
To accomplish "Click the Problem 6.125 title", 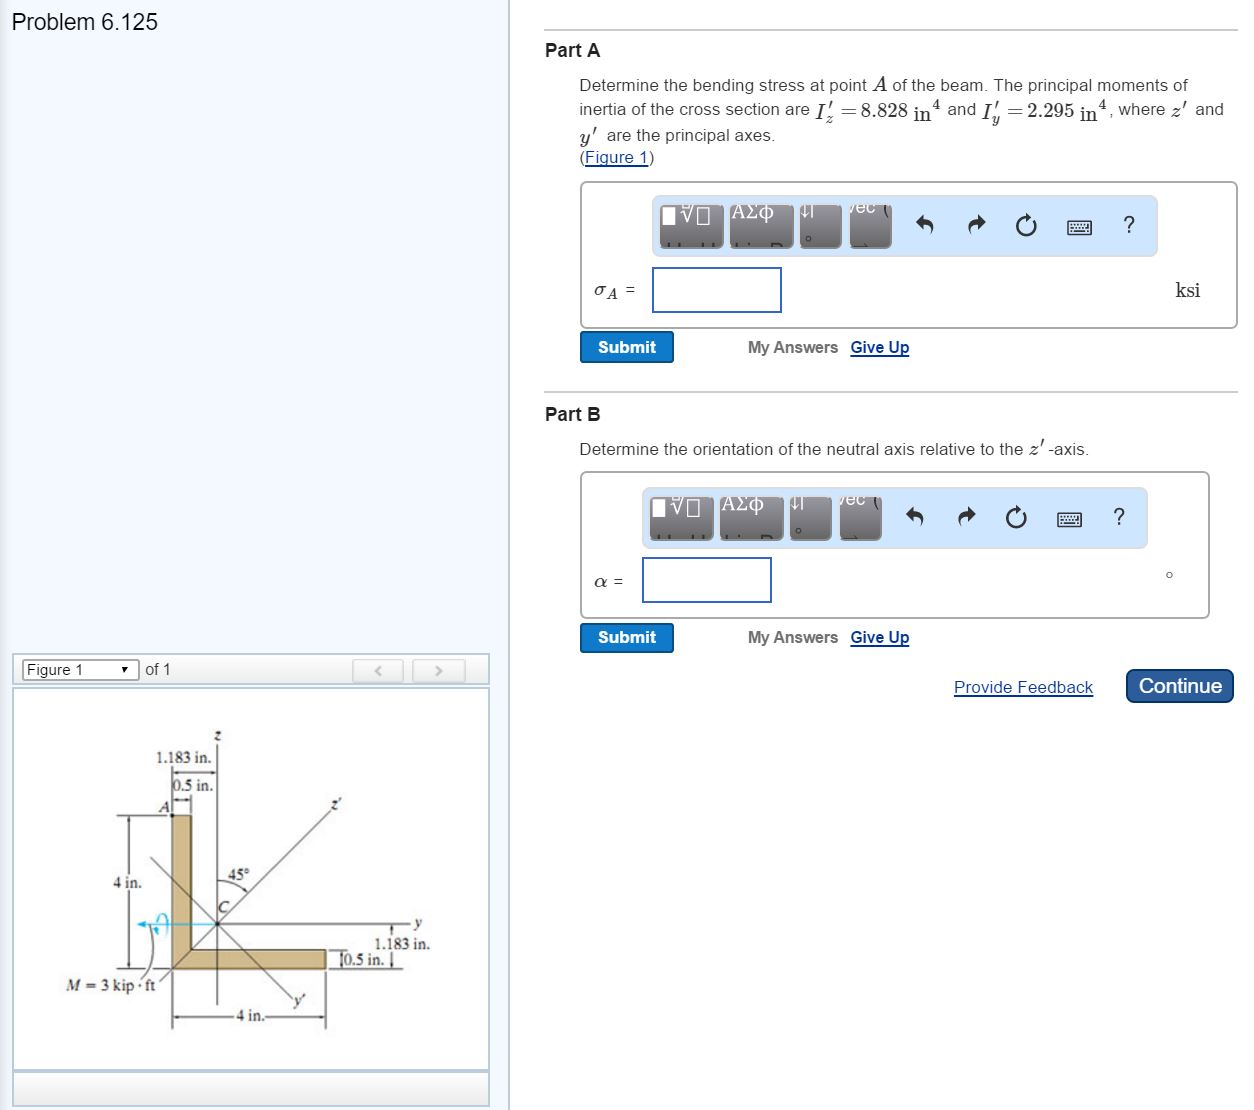I will (x=85, y=22).
